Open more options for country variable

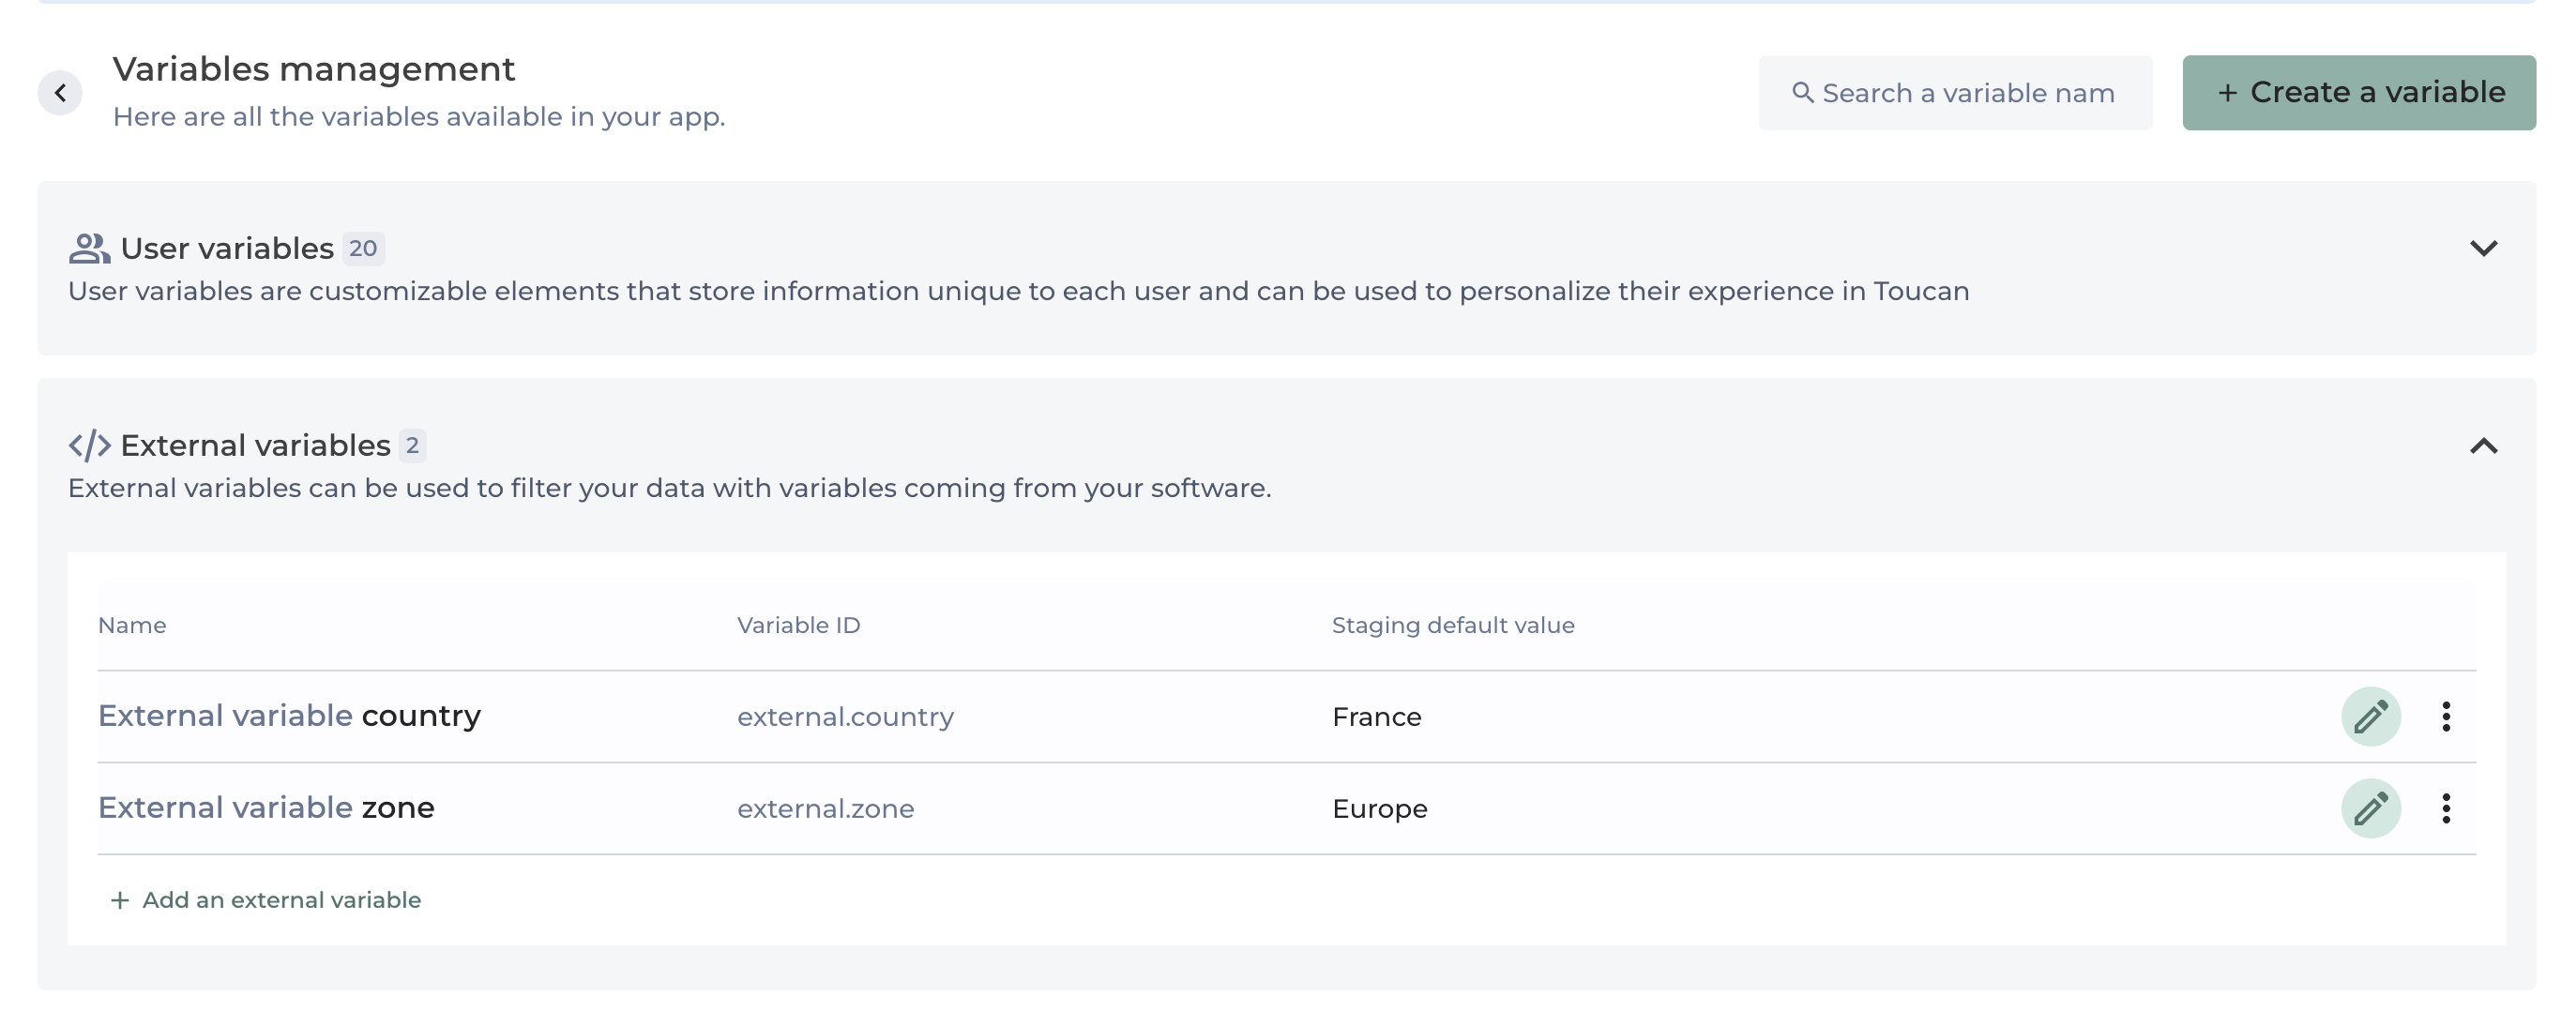2445,716
